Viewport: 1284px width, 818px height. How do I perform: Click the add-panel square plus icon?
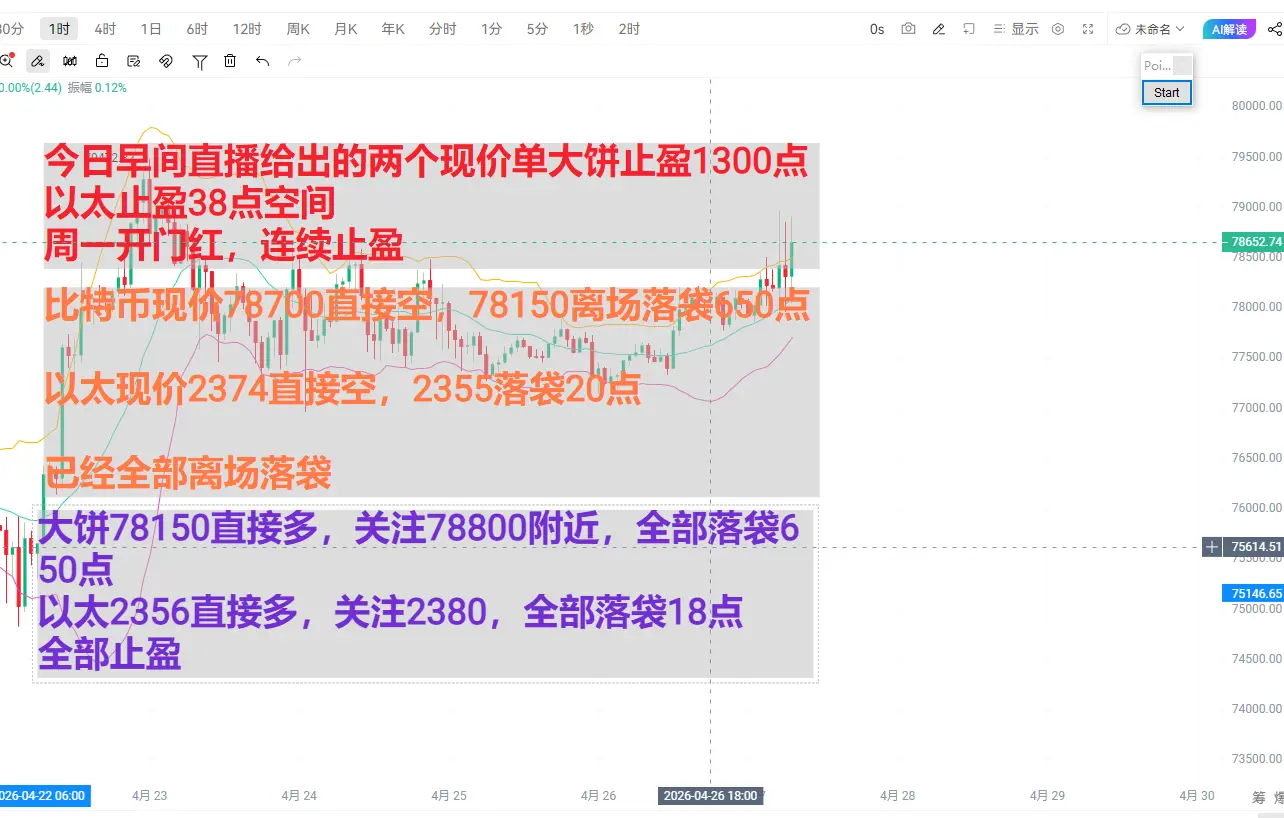969,29
